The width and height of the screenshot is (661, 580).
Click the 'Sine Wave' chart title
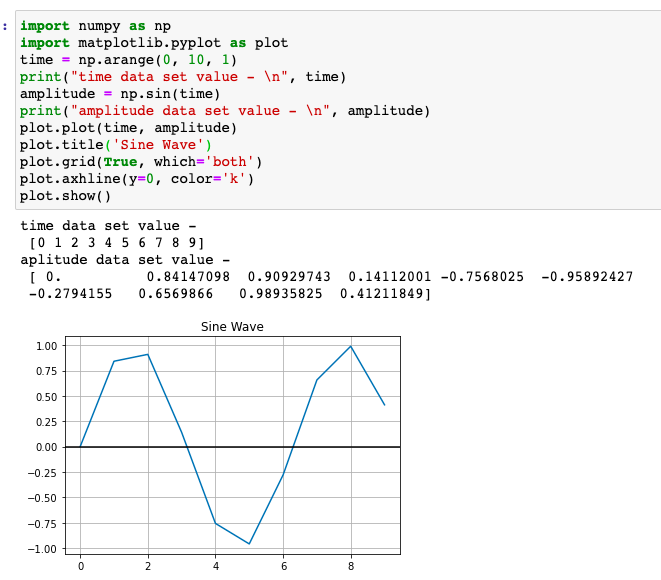(x=232, y=327)
